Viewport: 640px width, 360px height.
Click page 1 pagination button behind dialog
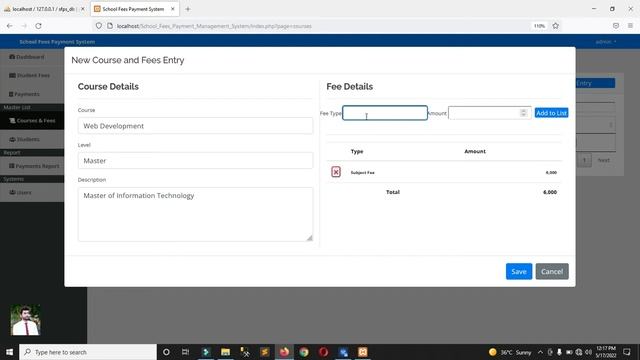pos(584,160)
